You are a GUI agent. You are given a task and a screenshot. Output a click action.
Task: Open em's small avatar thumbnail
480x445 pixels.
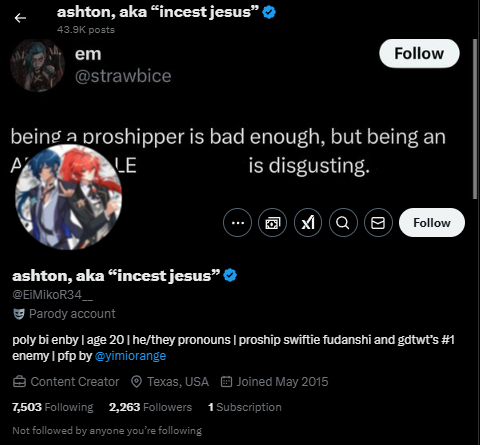pos(37,65)
